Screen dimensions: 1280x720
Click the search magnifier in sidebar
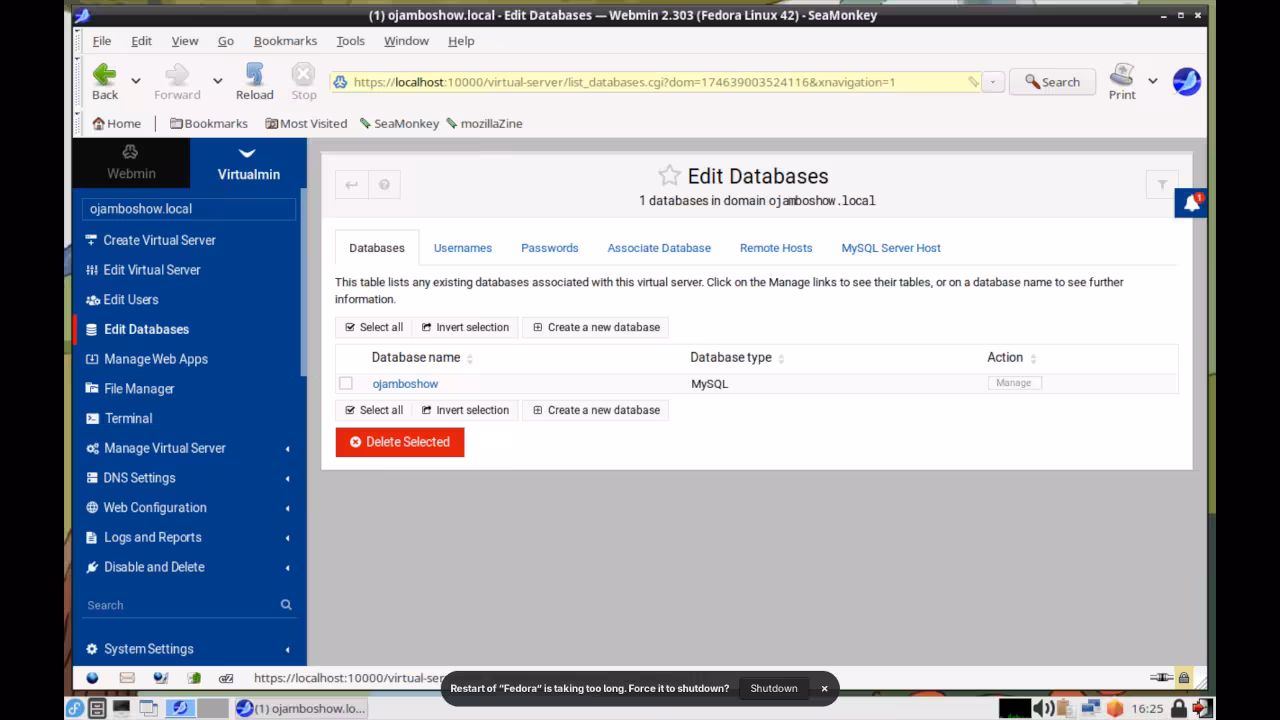click(x=286, y=605)
